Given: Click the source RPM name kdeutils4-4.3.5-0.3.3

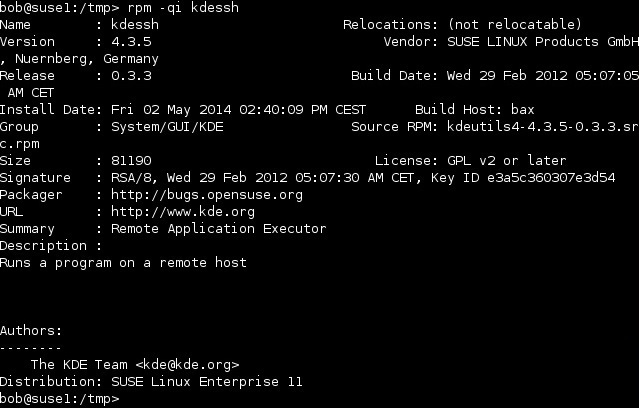Looking at the screenshot, I should pos(533,126).
